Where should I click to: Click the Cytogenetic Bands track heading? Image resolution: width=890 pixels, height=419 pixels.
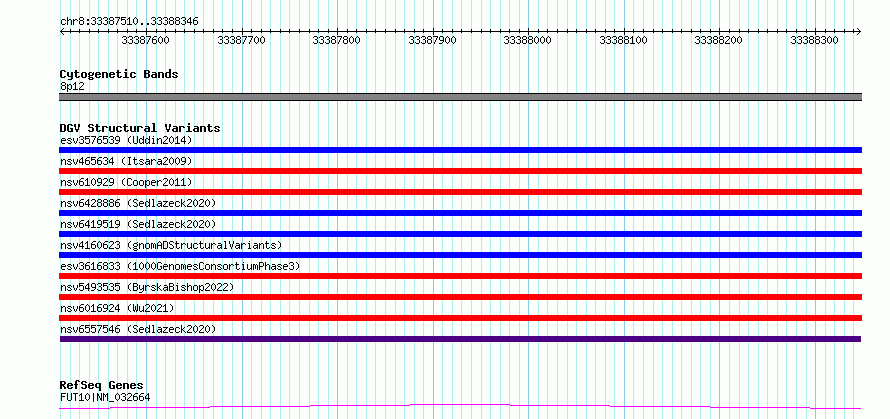(119, 74)
